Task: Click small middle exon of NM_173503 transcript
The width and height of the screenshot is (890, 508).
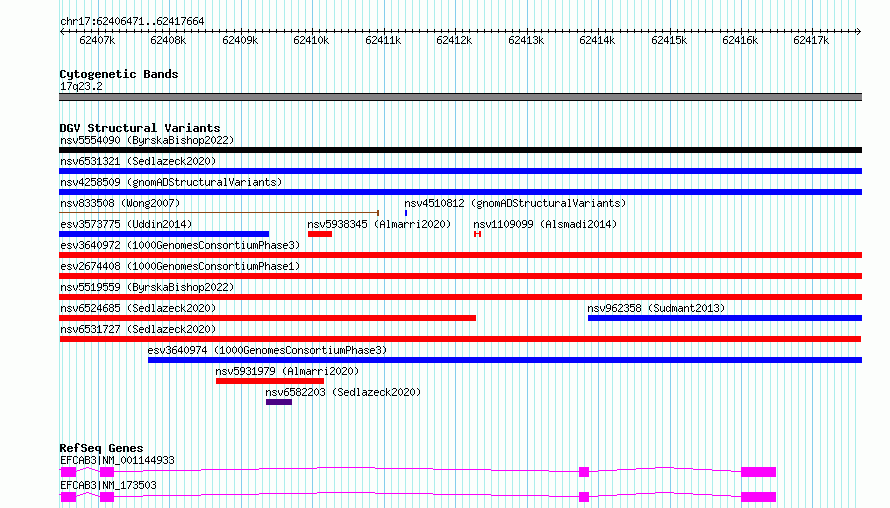Action: 584,497
